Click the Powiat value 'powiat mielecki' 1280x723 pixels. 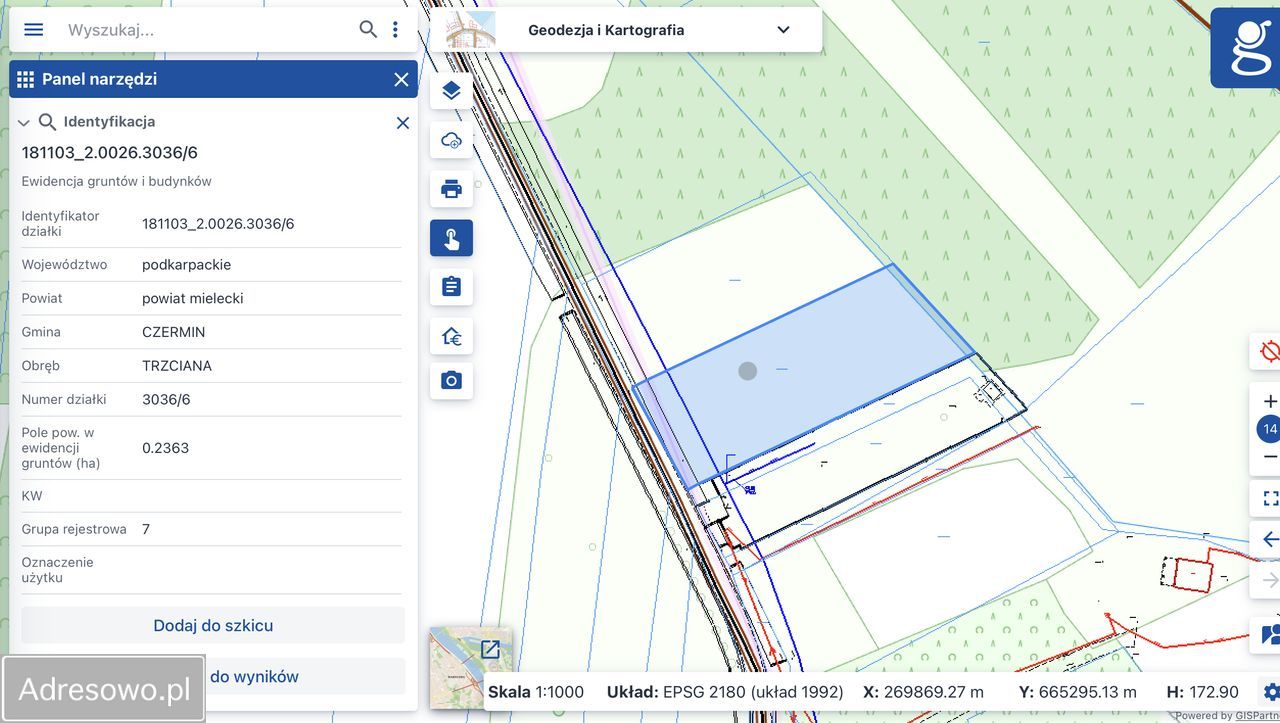tap(193, 298)
